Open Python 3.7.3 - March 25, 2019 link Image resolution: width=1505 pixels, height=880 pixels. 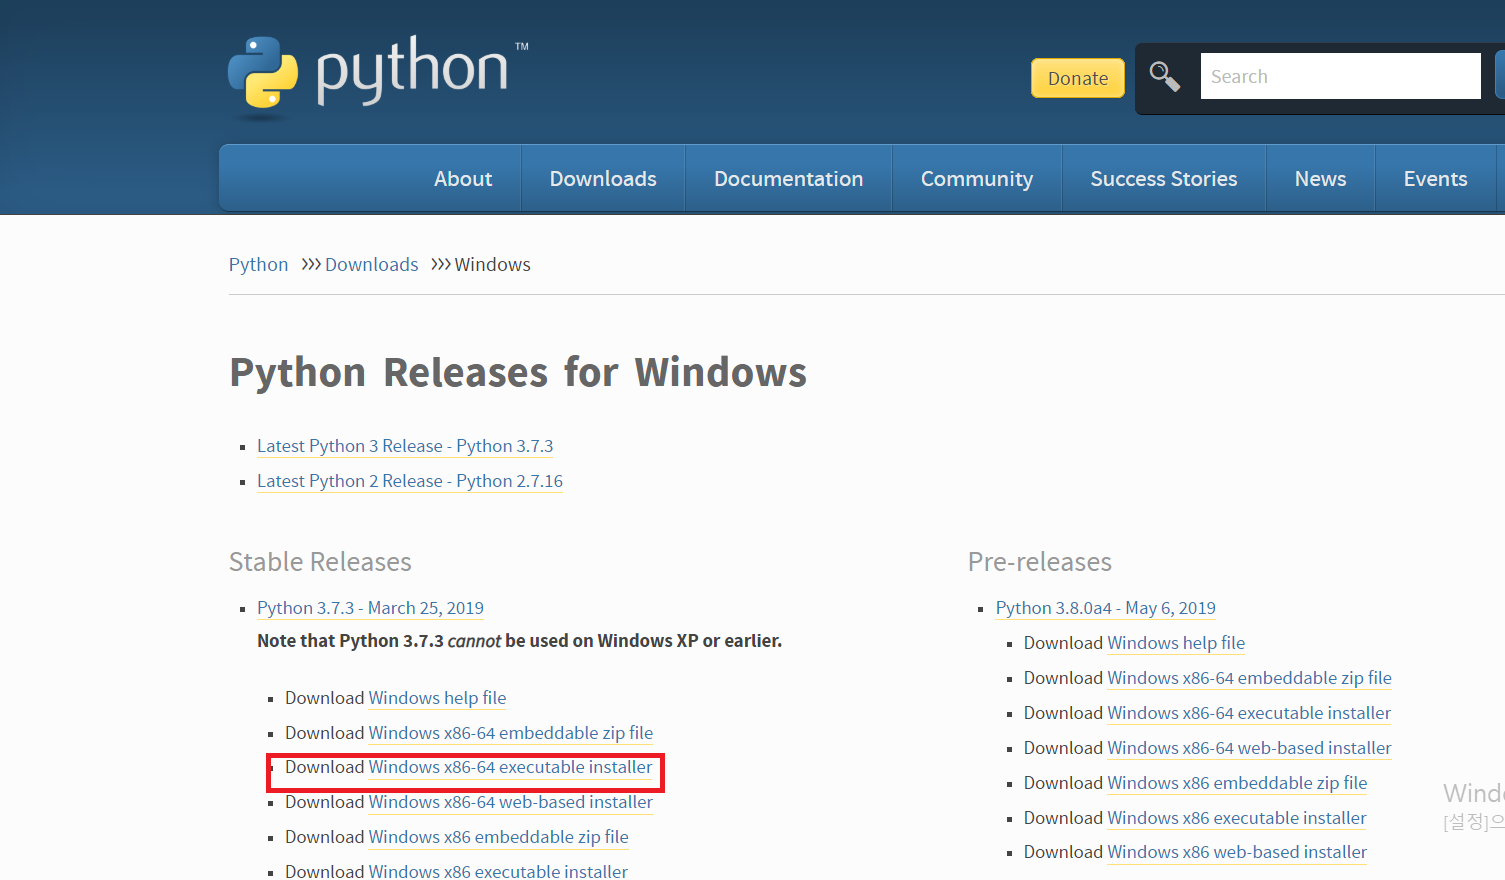(370, 608)
